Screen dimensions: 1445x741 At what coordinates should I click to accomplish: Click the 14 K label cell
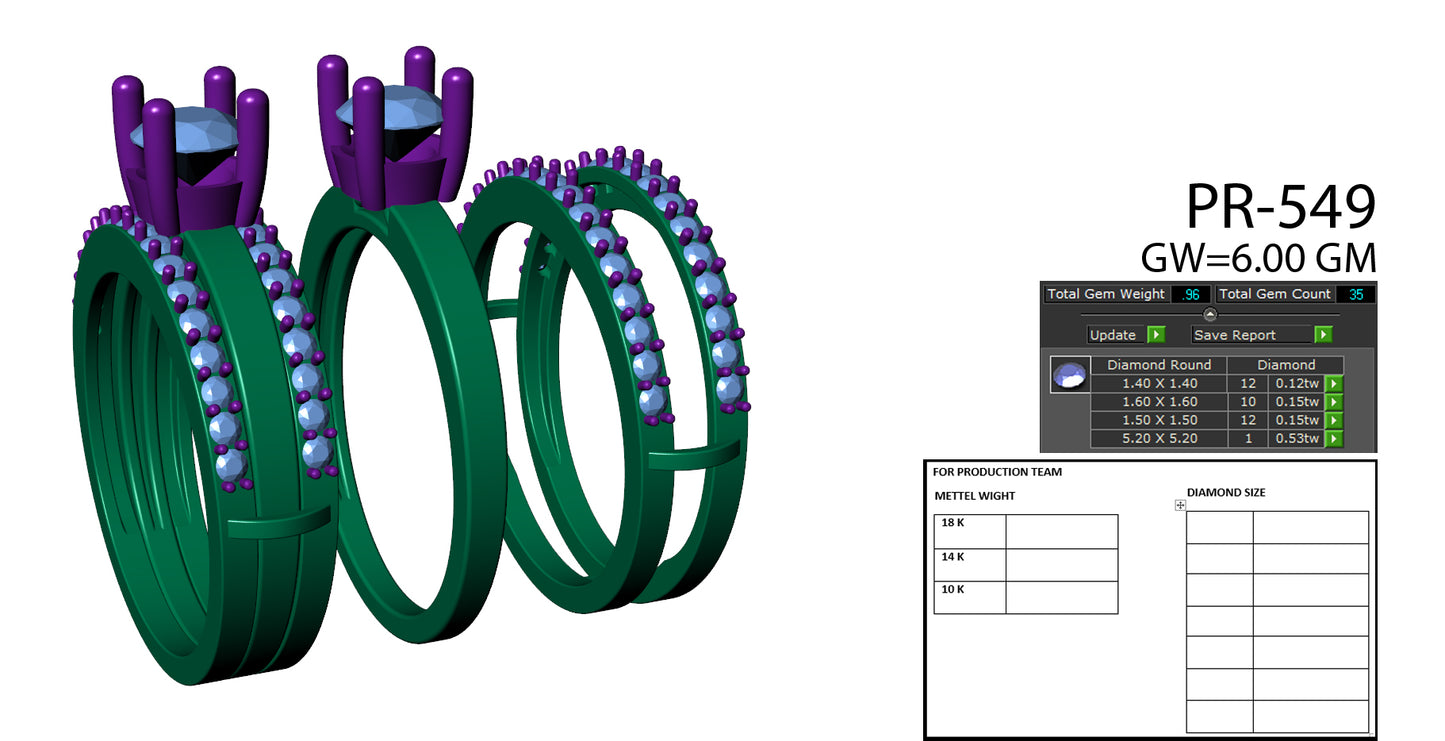[970, 565]
